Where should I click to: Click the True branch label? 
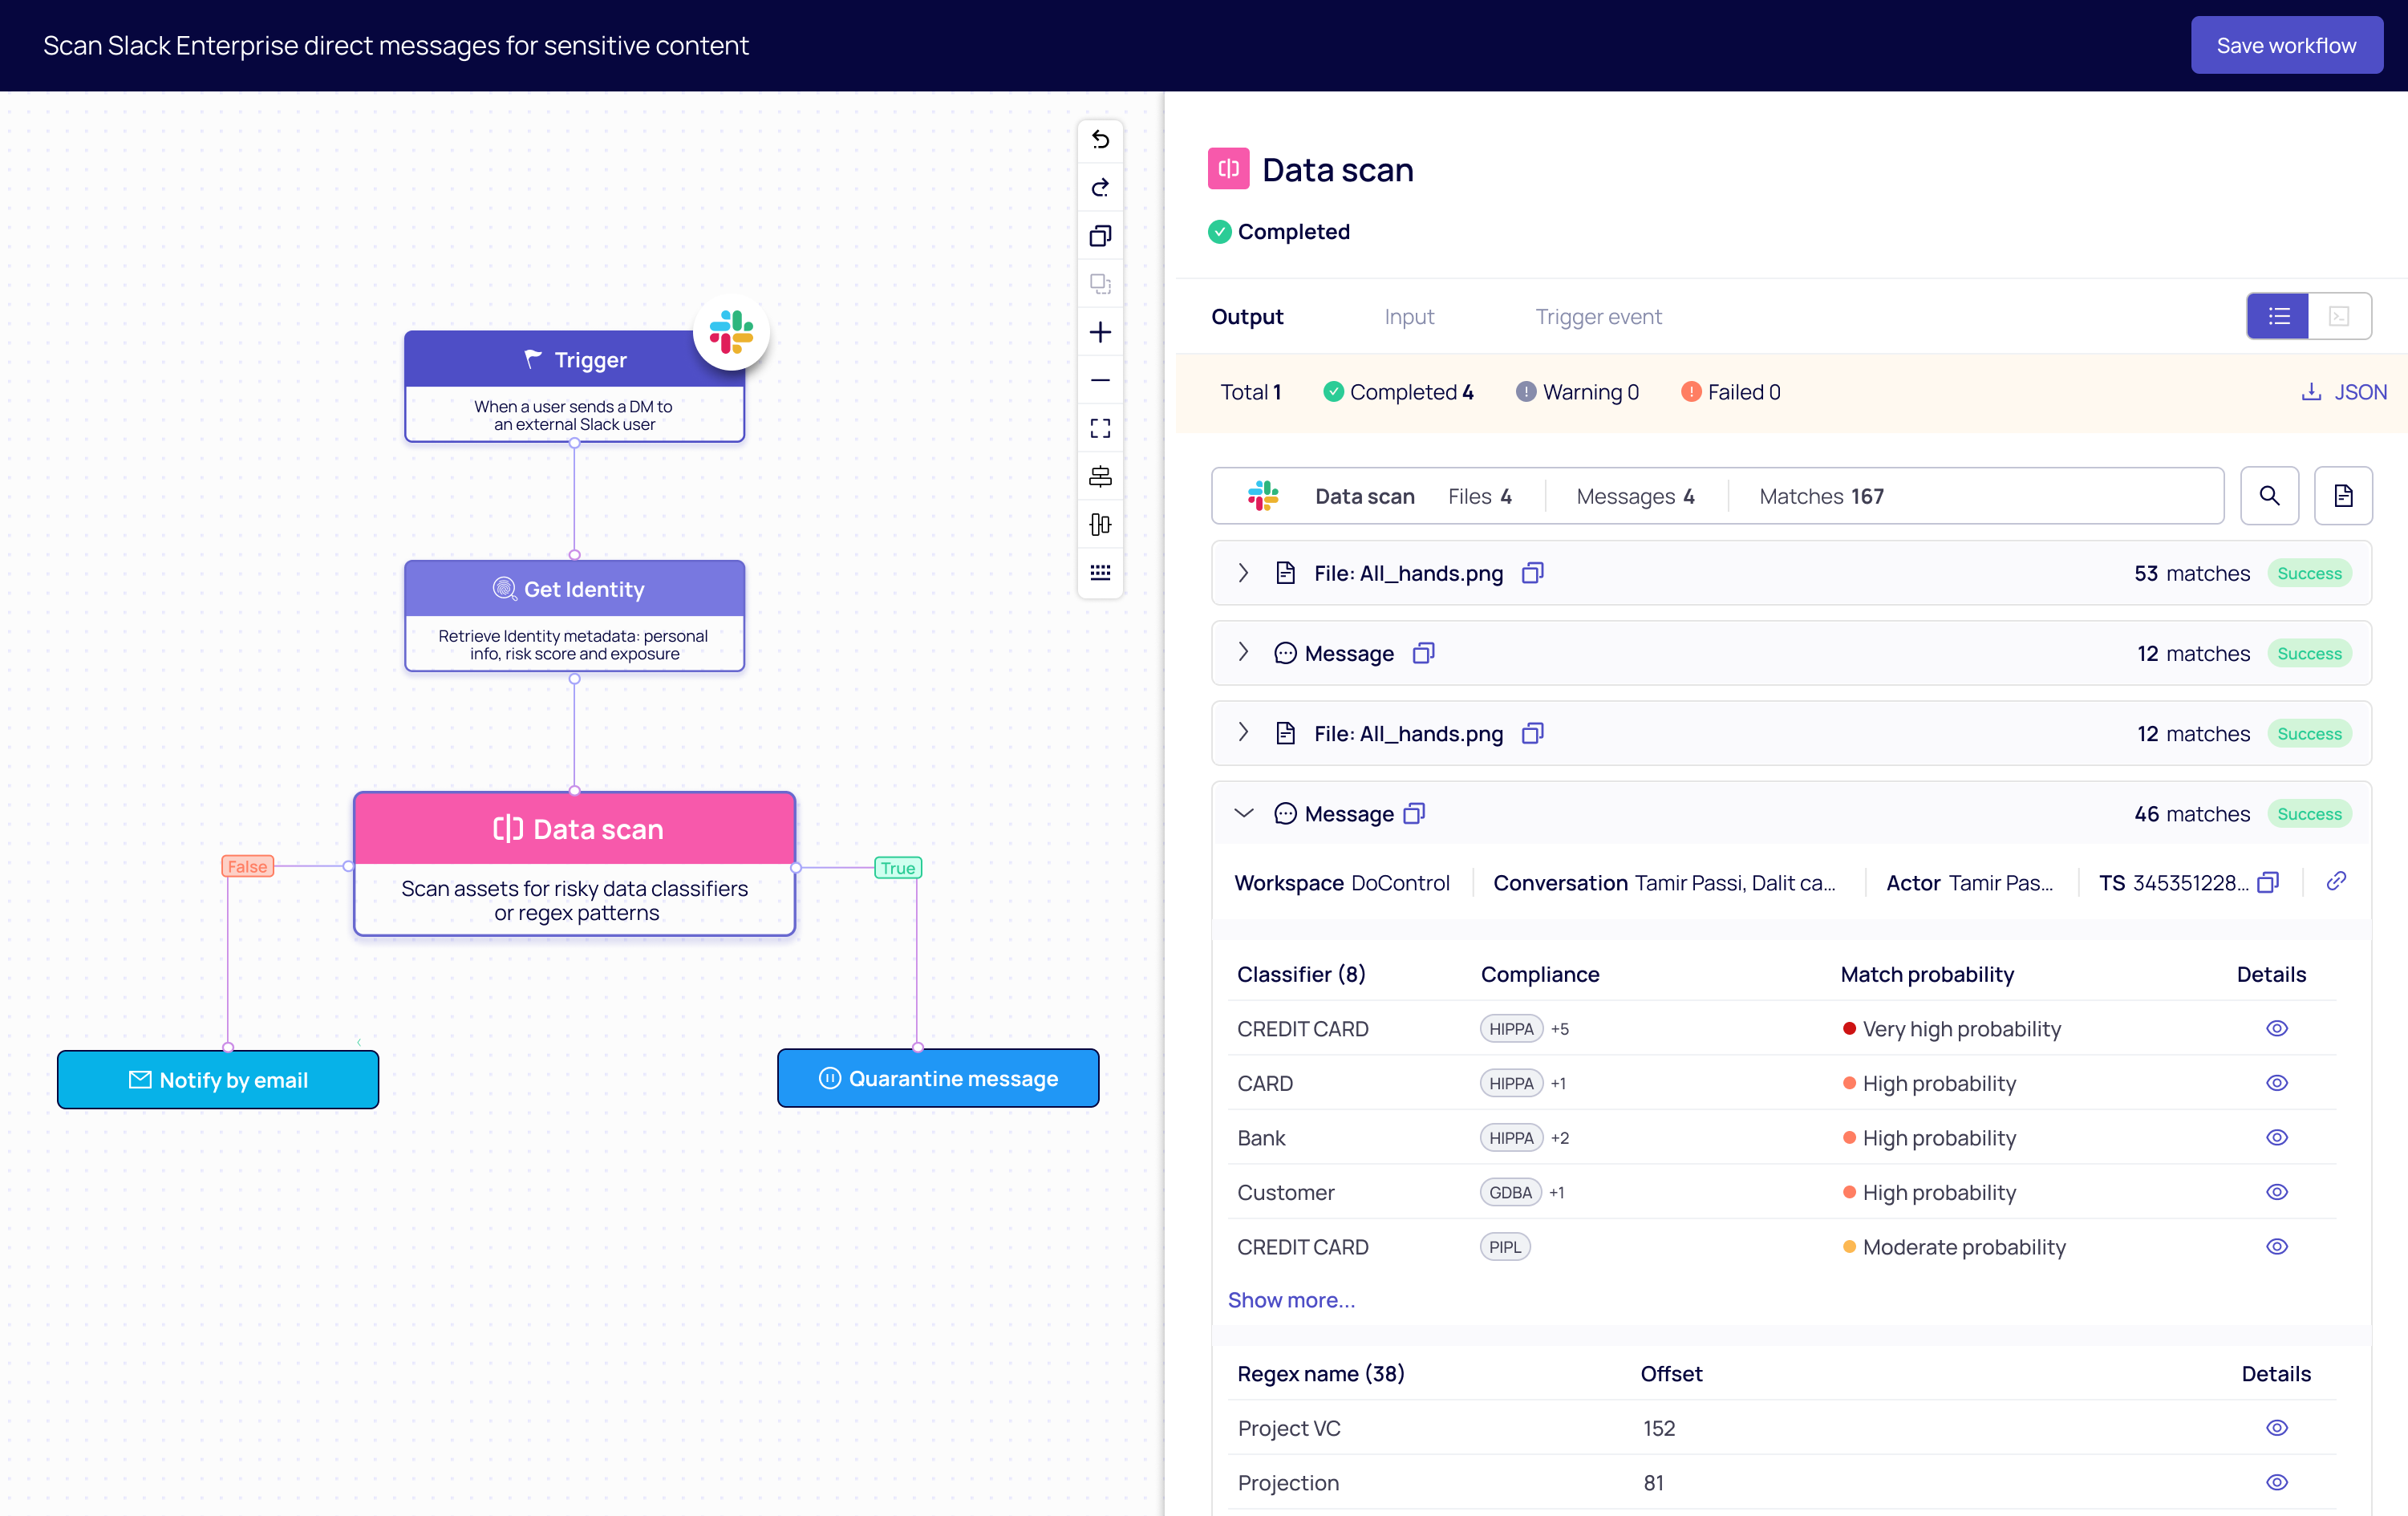[x=897, y=867]
